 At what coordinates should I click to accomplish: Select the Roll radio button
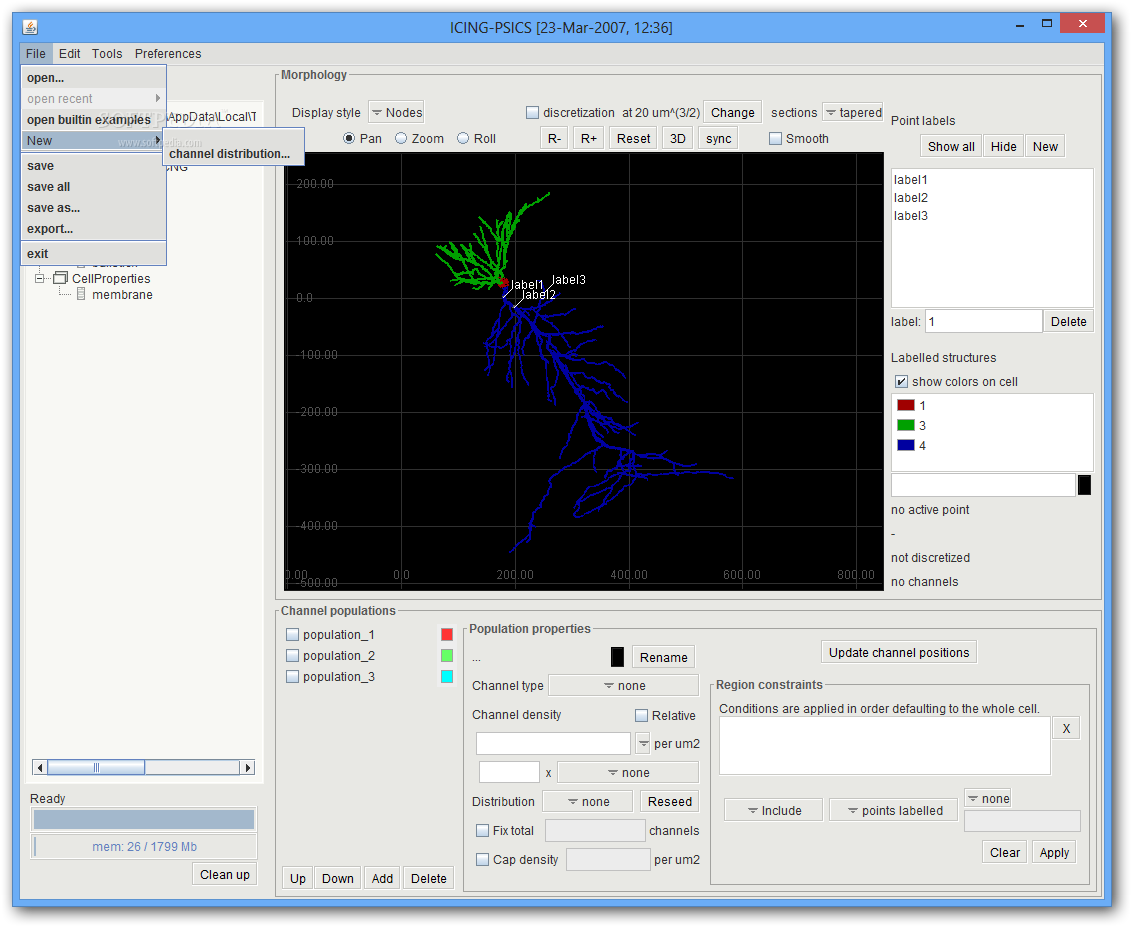click(x=463, y=139)
